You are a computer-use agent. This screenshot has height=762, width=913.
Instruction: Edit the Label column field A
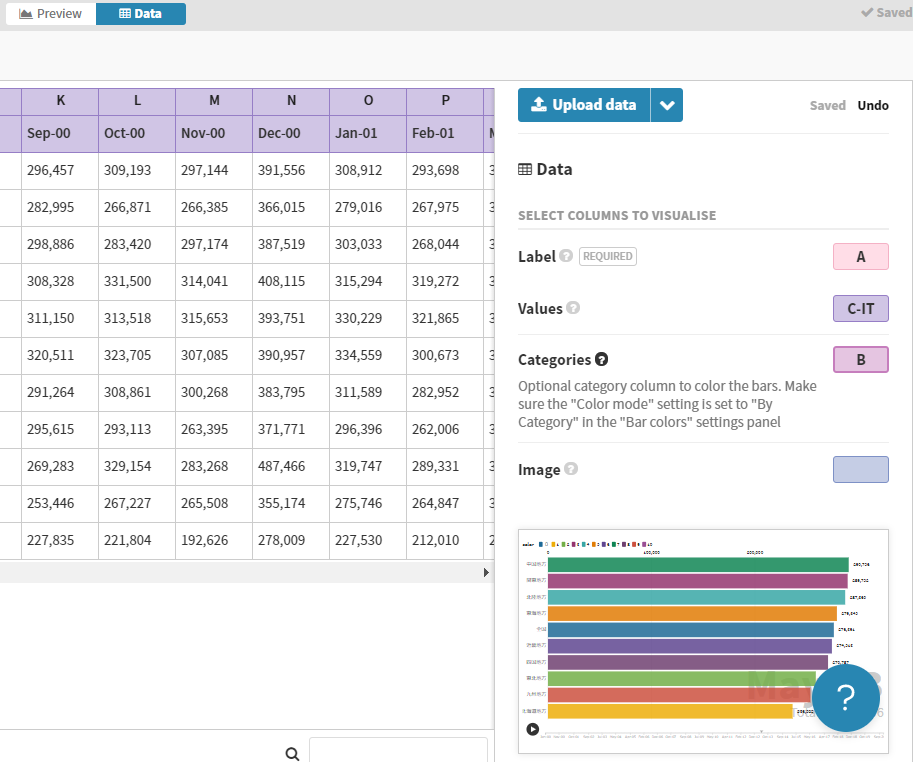click(x=861, y=257)
